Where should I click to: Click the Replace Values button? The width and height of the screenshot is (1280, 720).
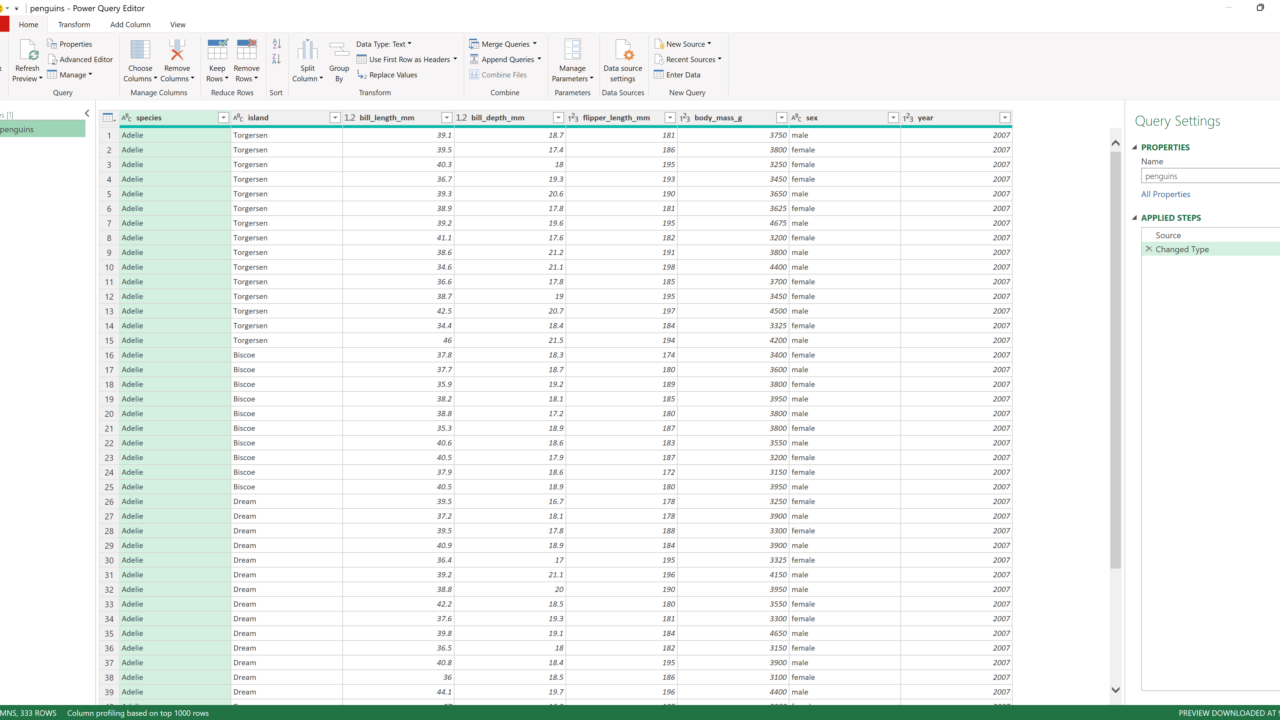pyautogui.click(x=392, y=75)
